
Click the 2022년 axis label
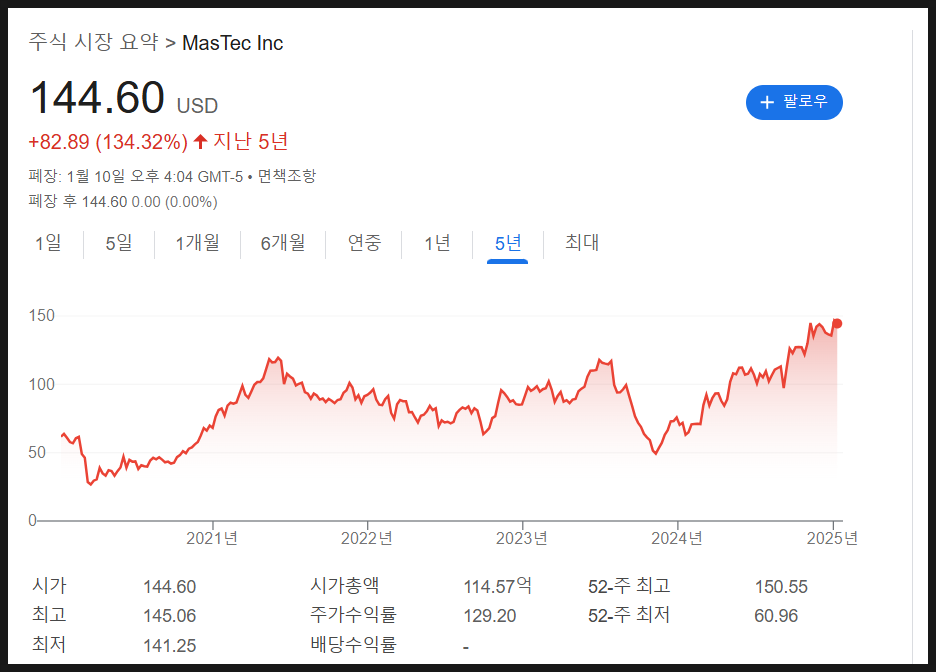coord(367,538)
